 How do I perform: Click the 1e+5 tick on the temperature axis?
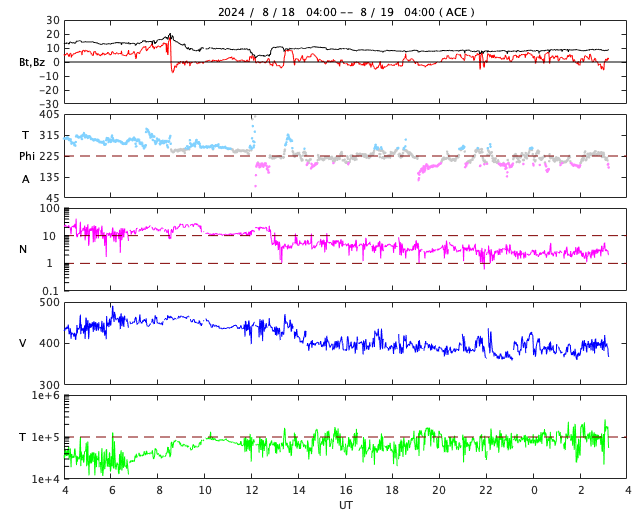tap(46, 437)
